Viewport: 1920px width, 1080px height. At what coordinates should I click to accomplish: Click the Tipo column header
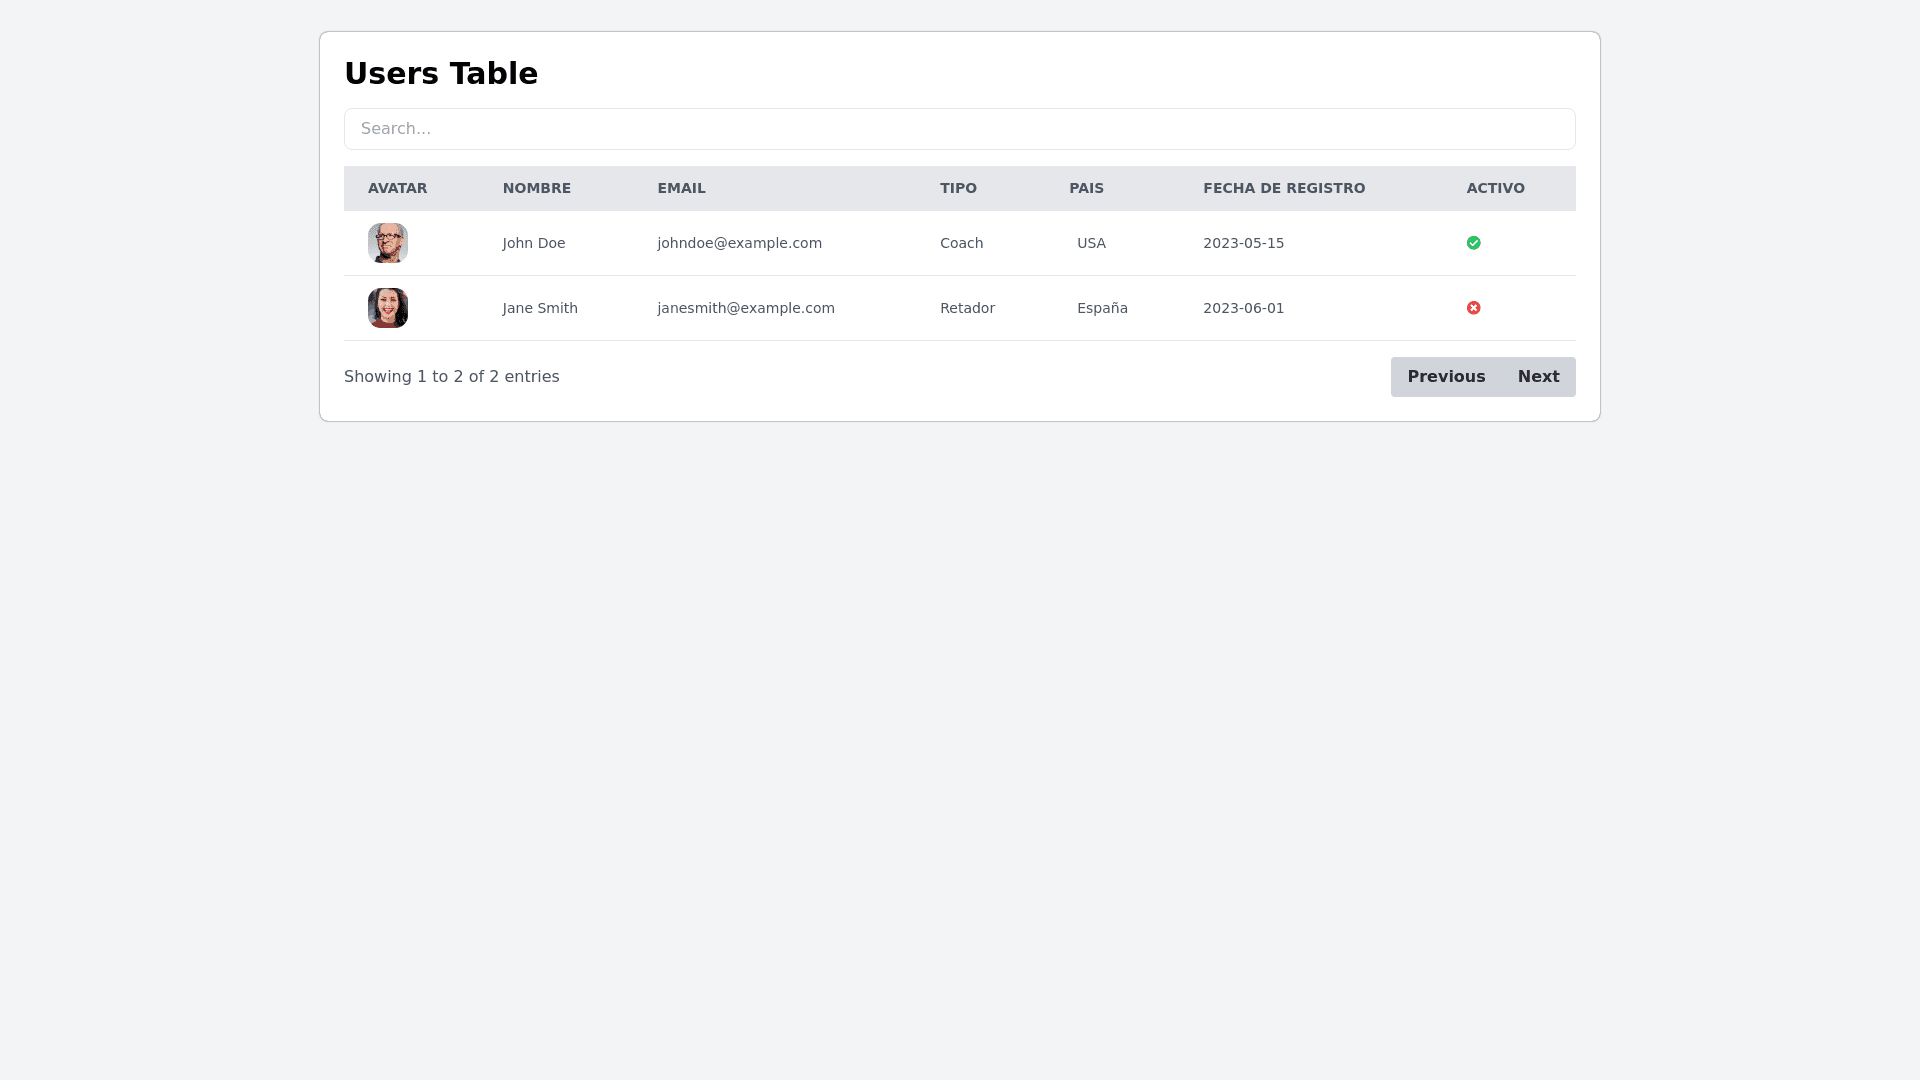(958, 188)
